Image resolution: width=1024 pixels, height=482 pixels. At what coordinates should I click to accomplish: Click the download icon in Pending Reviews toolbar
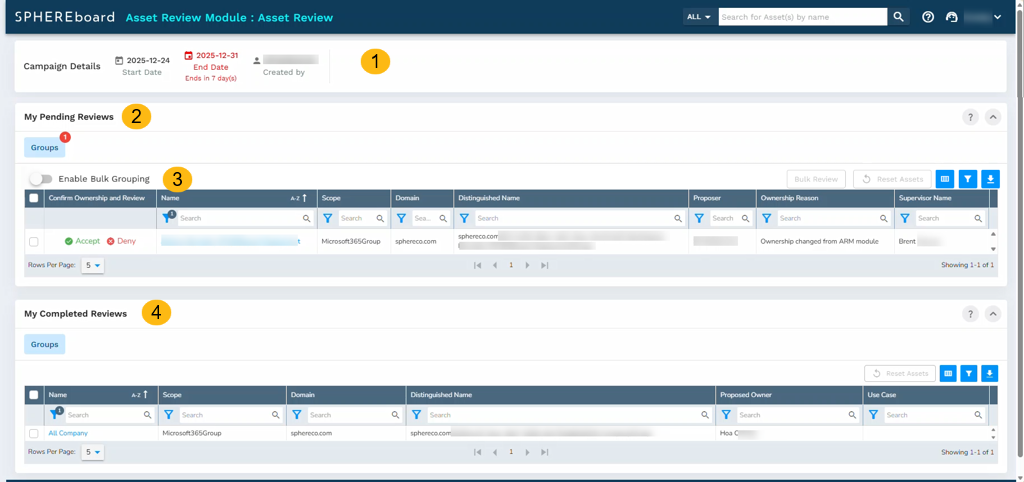pyautogui.click(x=990, y=179)
